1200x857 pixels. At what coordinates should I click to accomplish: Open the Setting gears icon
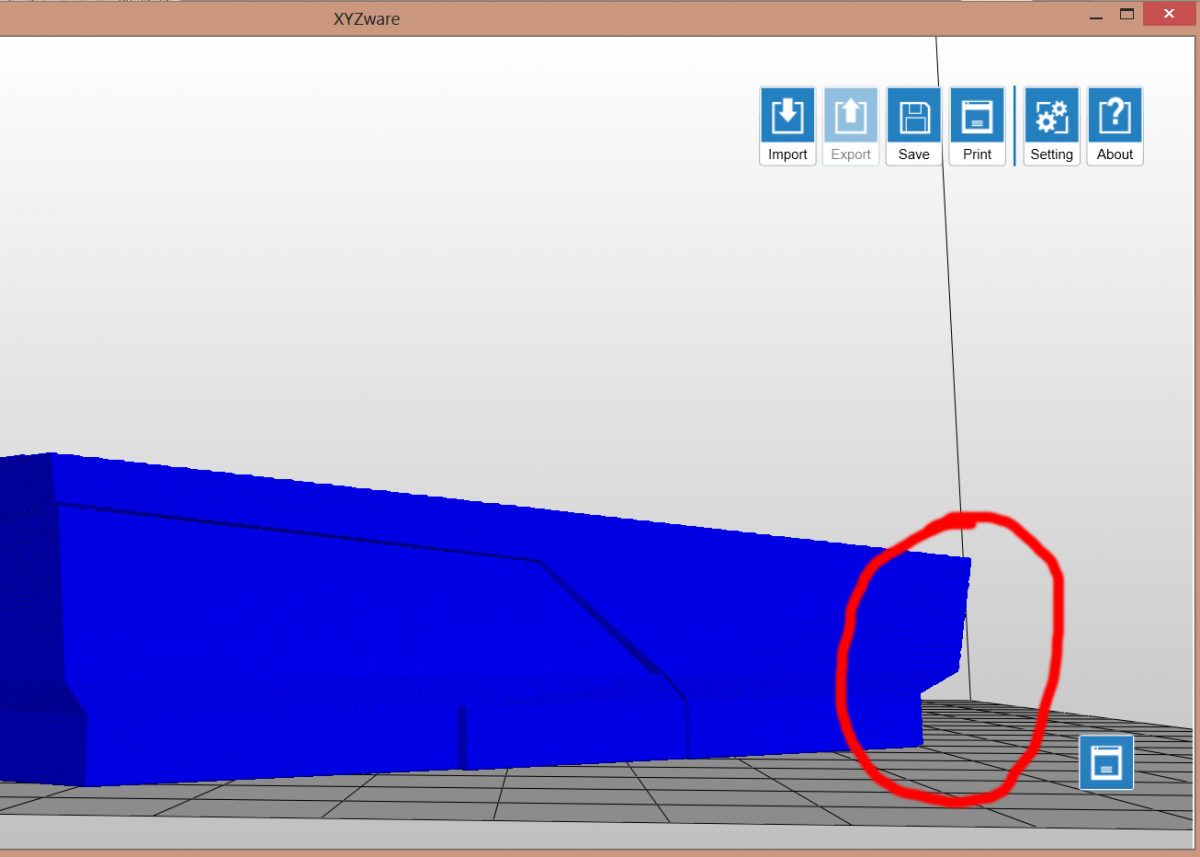click(x=1052, y=126)
